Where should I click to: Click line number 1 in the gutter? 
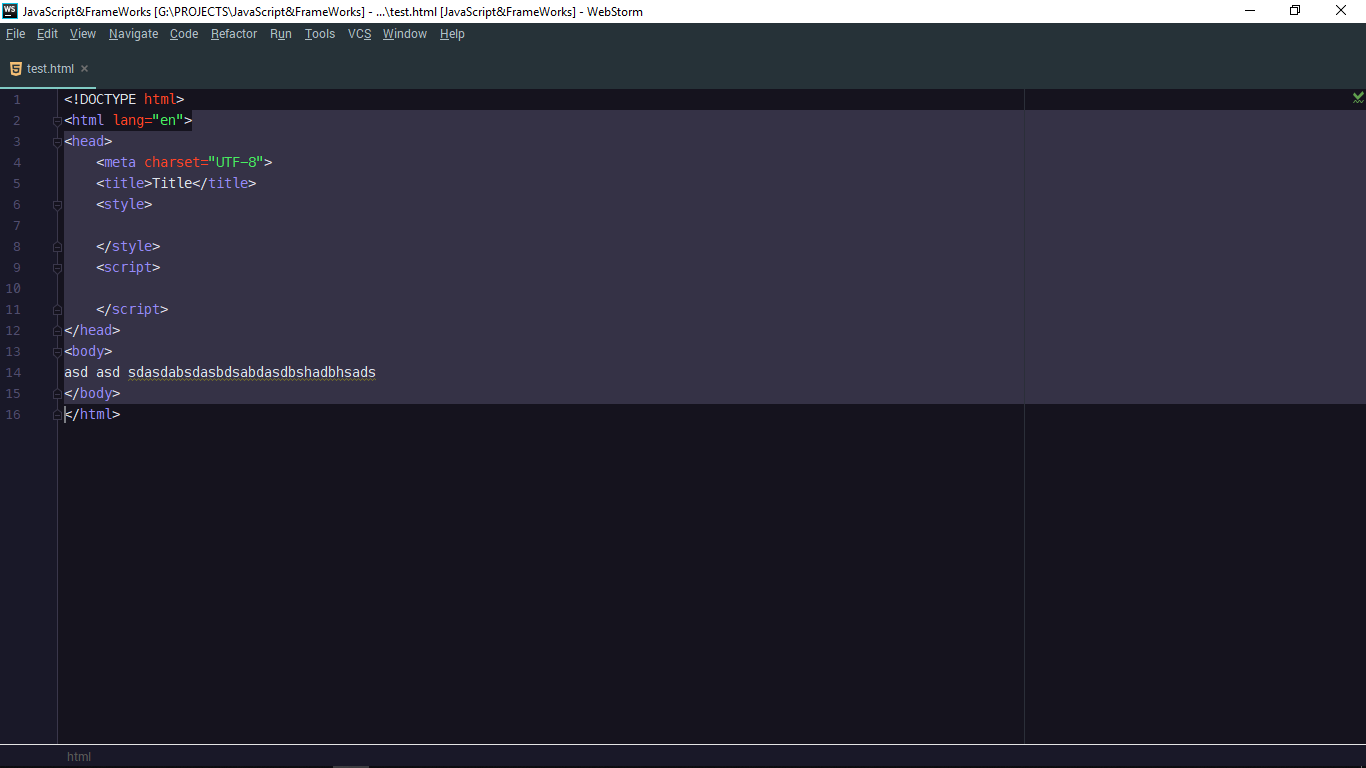[16, 99]
